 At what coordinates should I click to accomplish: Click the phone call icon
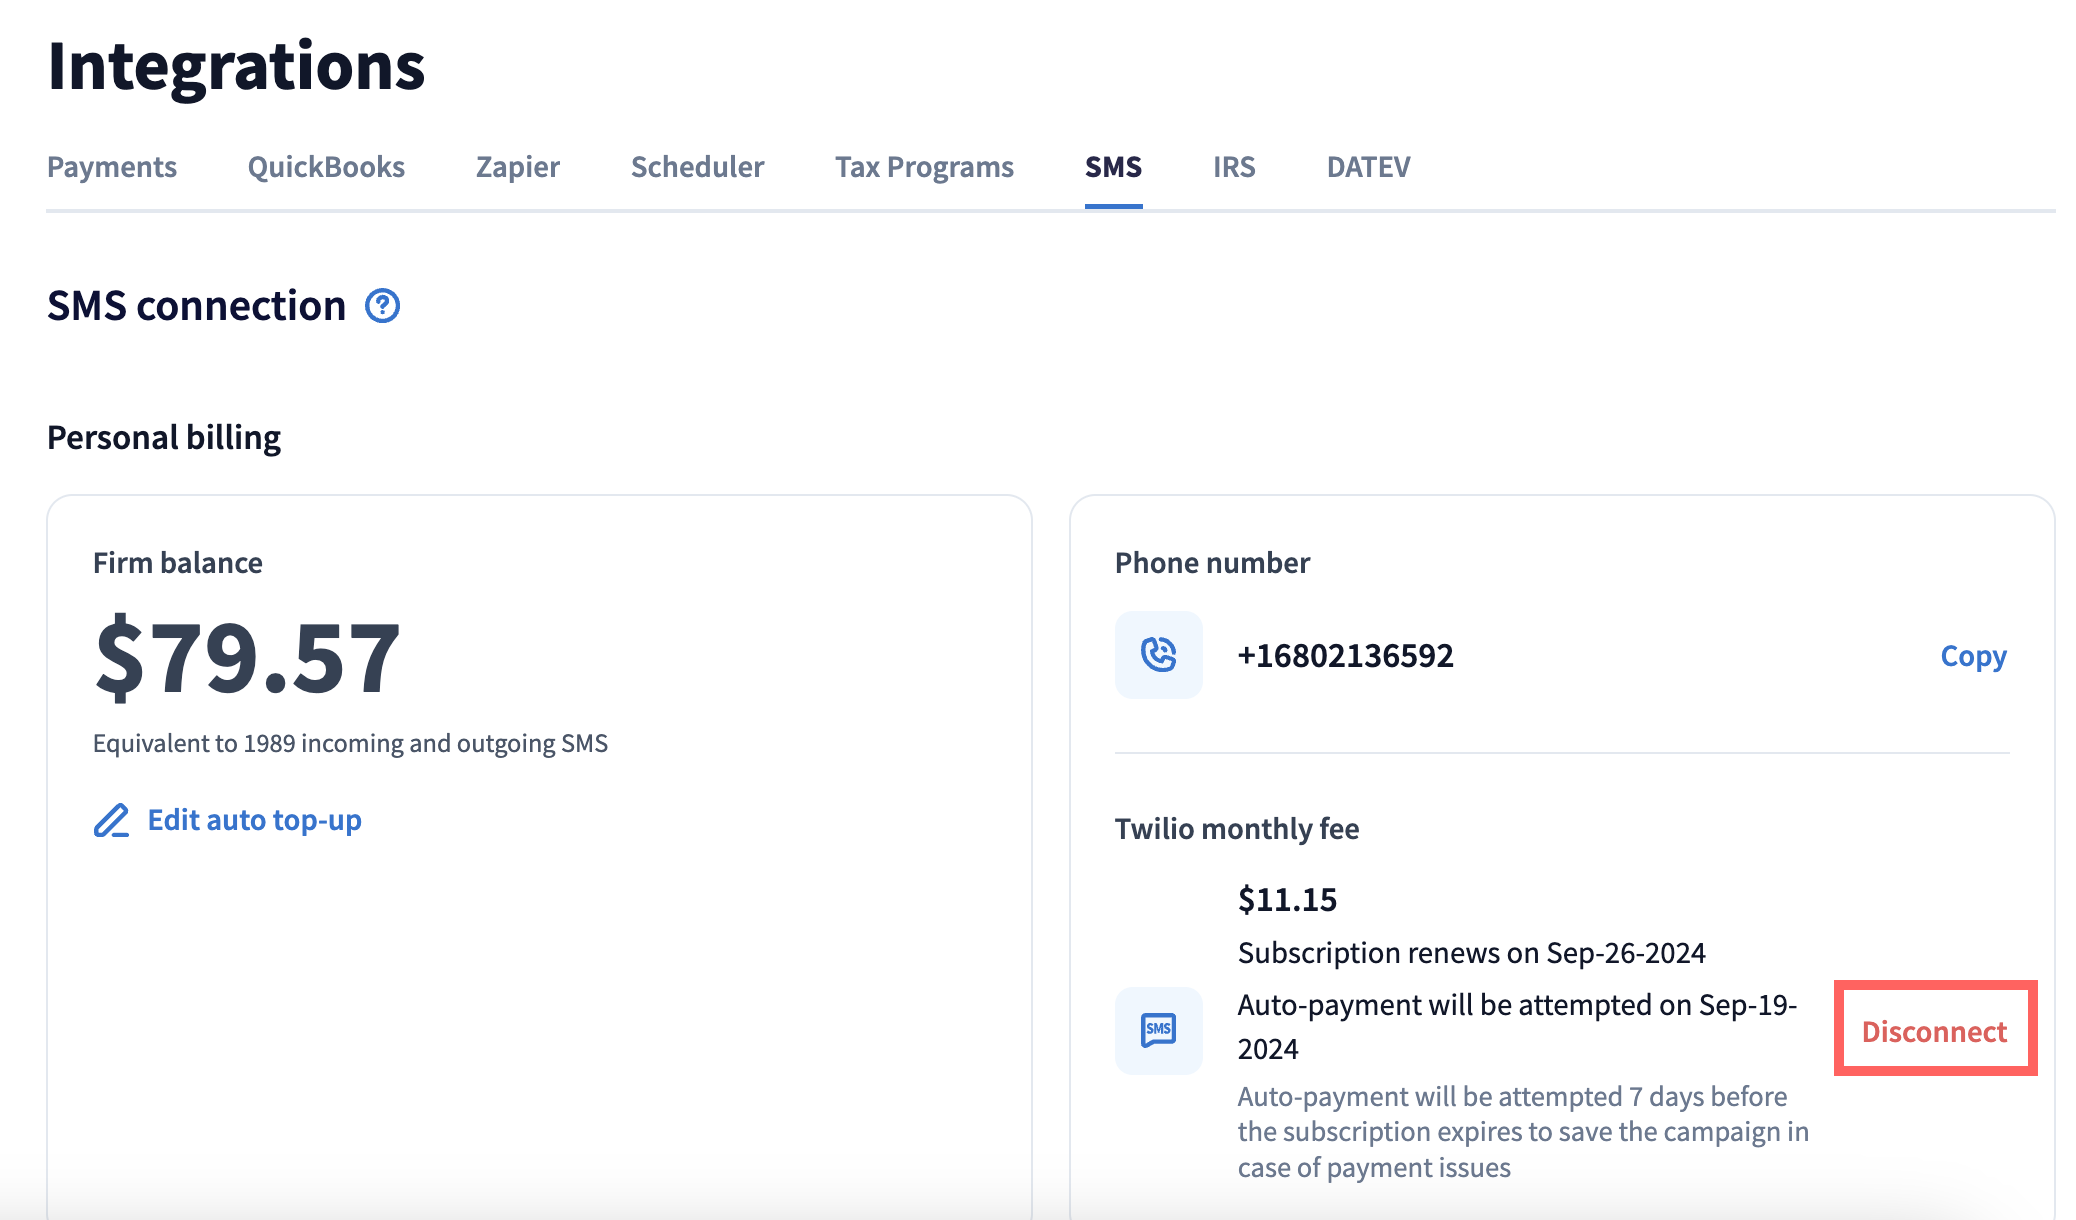(x=1158, y=655)
